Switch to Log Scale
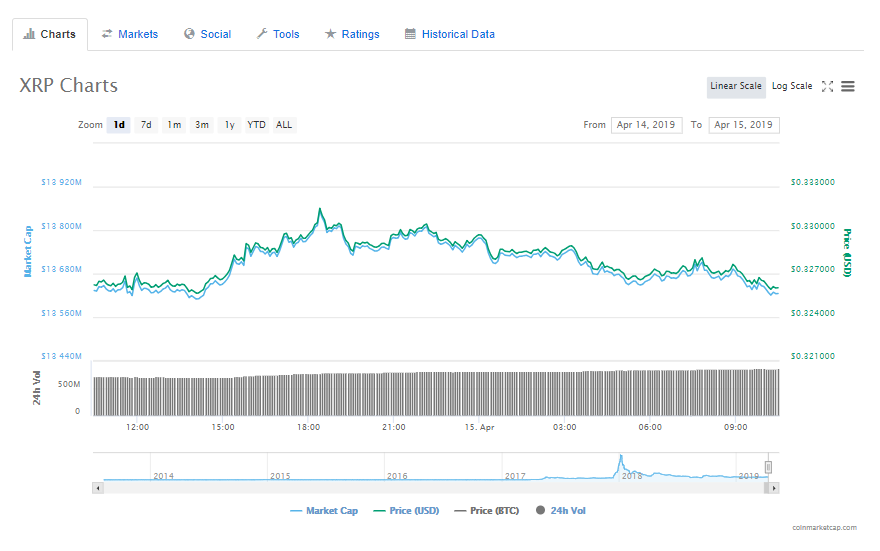The height and width of the screenshot is (551, 880). (x=792, y=86)
